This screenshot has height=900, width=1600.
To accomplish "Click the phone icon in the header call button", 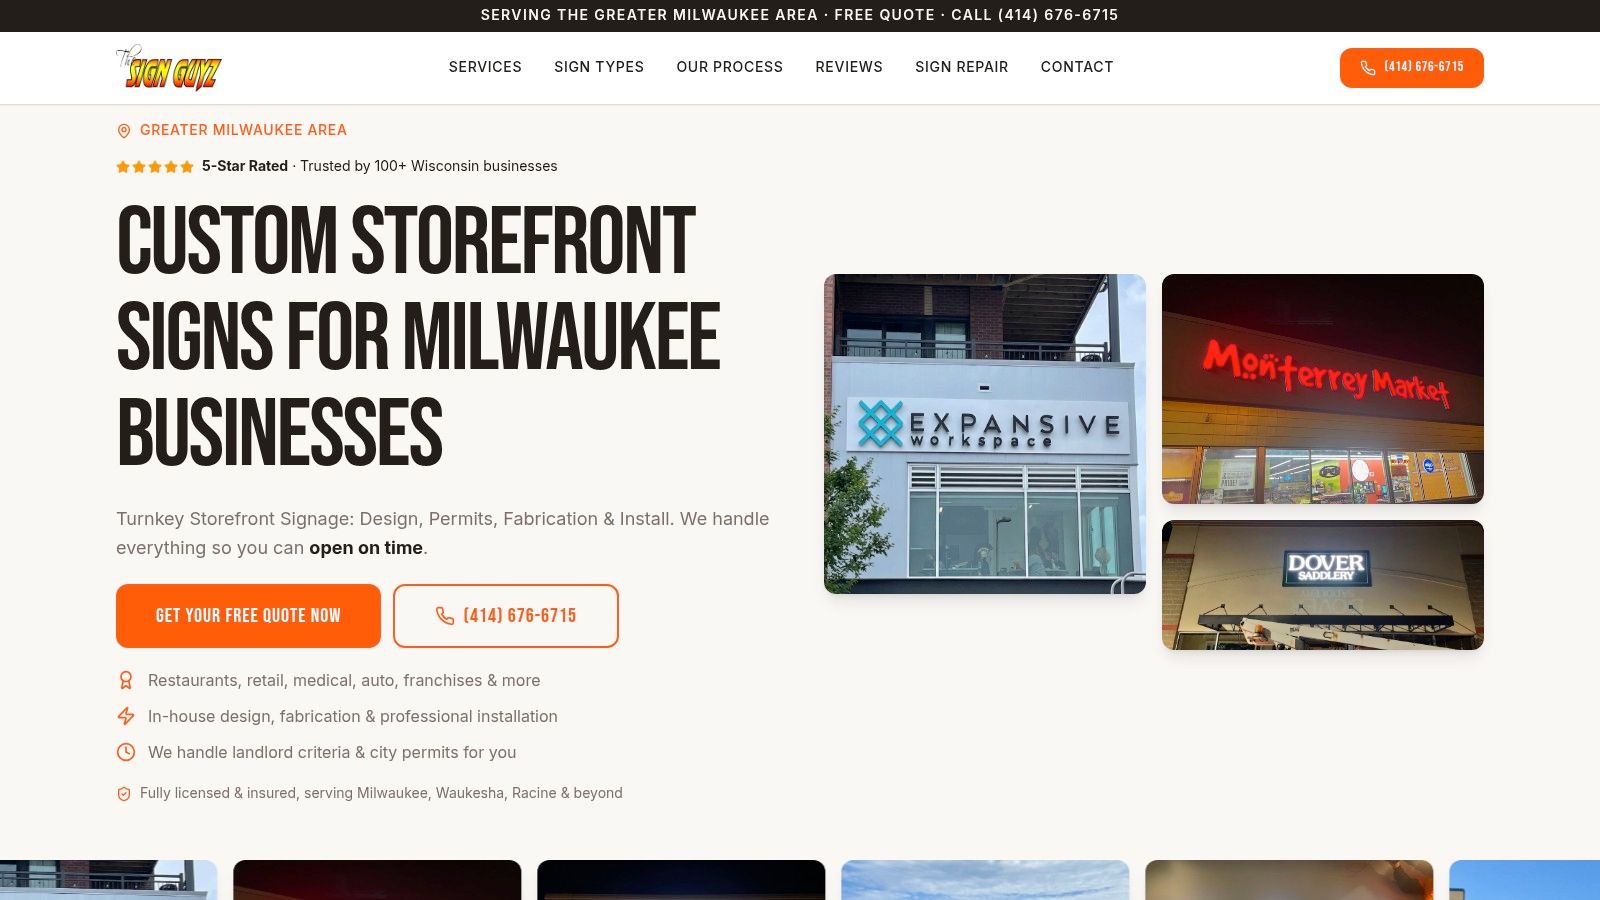I will coord(1368,68).
